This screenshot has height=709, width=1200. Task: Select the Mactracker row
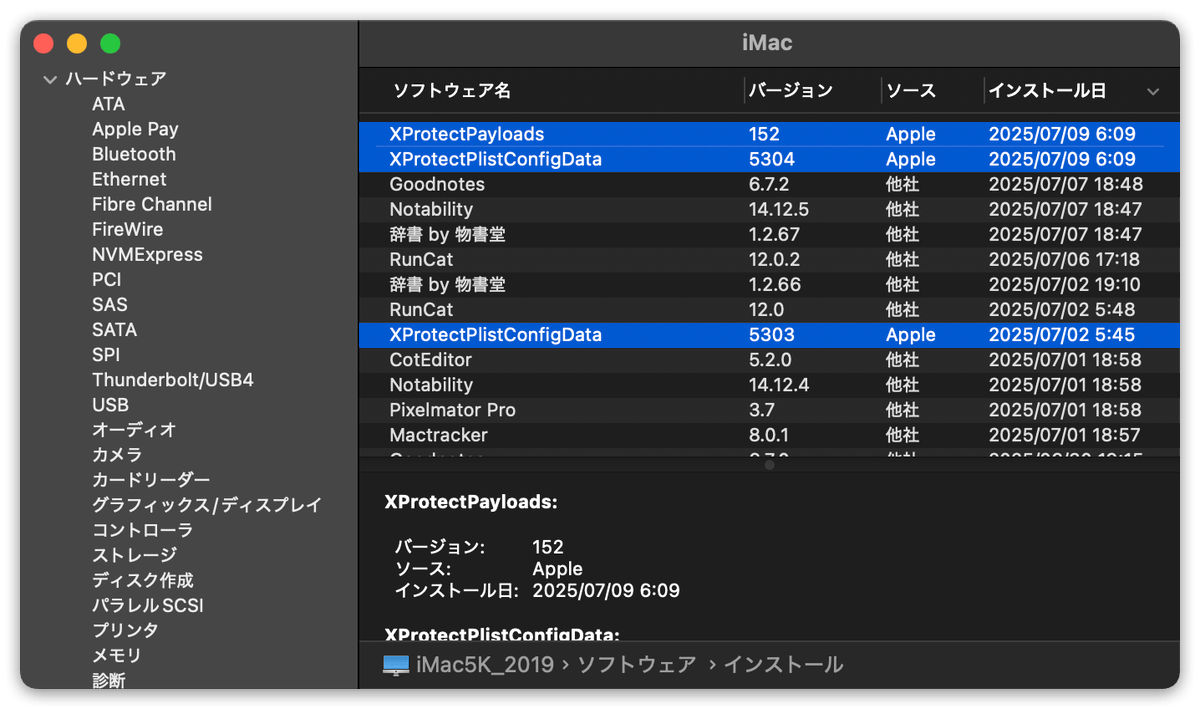tap(769, 435)
